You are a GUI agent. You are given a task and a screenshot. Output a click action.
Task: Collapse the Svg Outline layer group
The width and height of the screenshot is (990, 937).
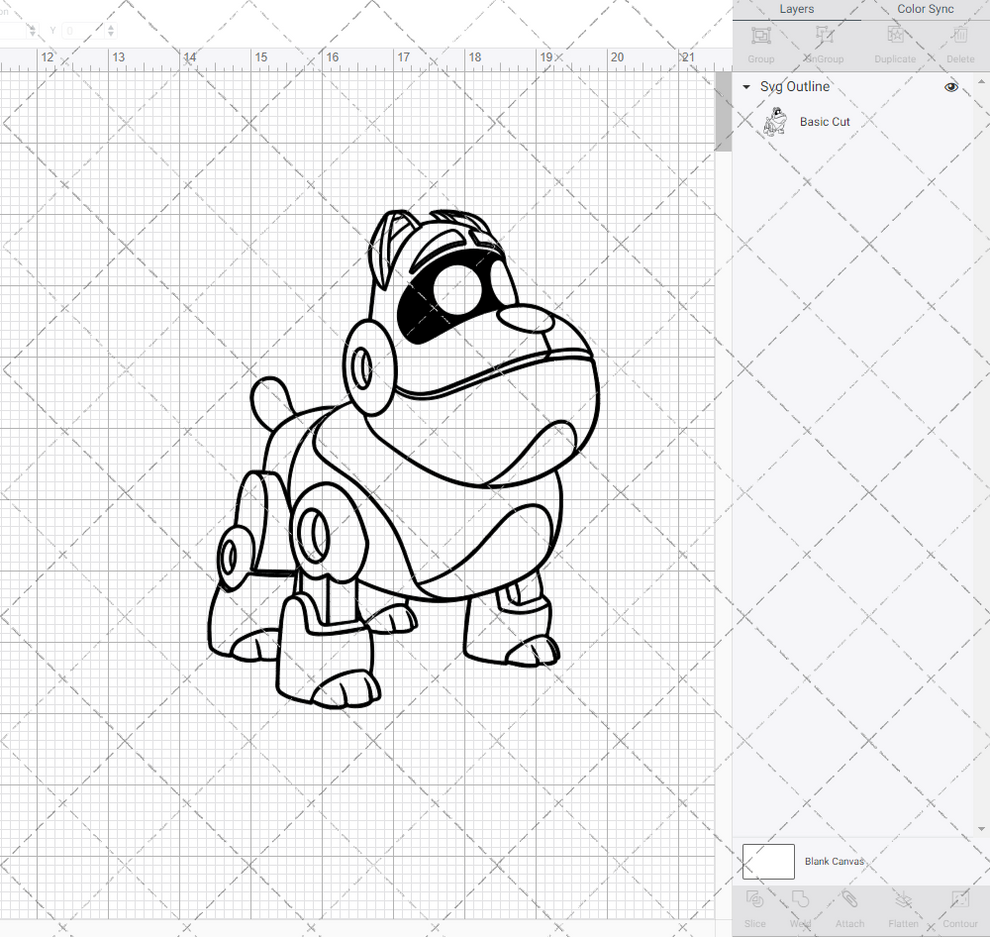(x=746, y=87)
